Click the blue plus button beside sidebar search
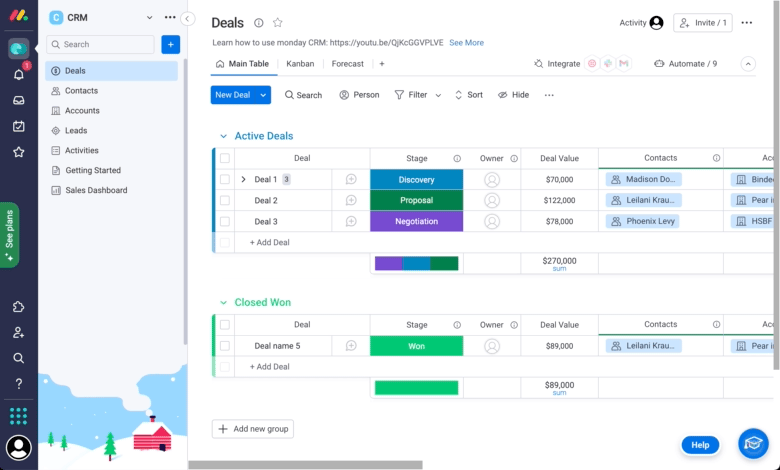The width and height of the screenshot is (780, 470). pyautogui.click(x=171, y=44)
